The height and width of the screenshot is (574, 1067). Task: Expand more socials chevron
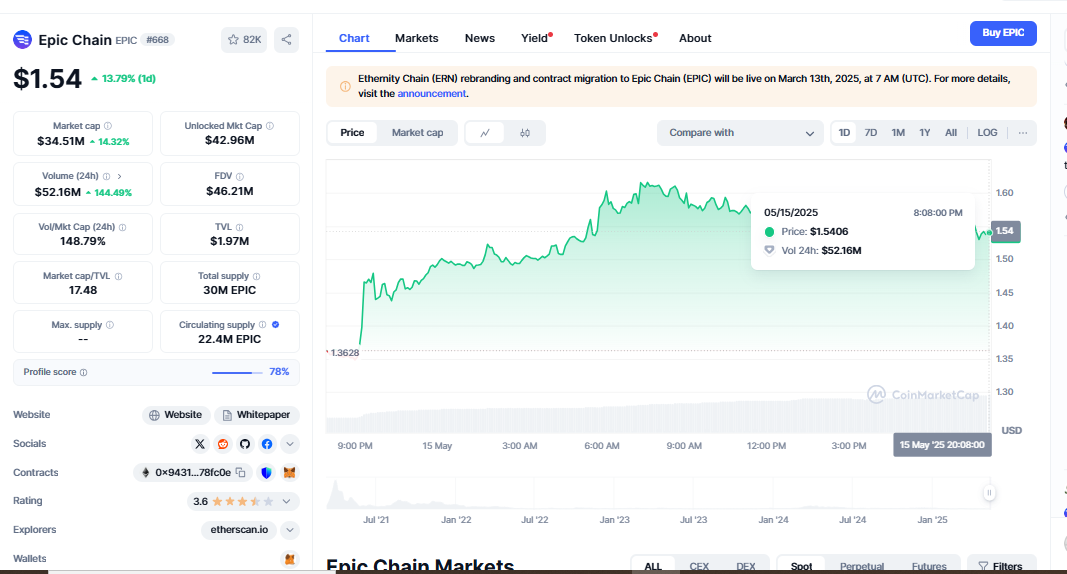point(290,444)
